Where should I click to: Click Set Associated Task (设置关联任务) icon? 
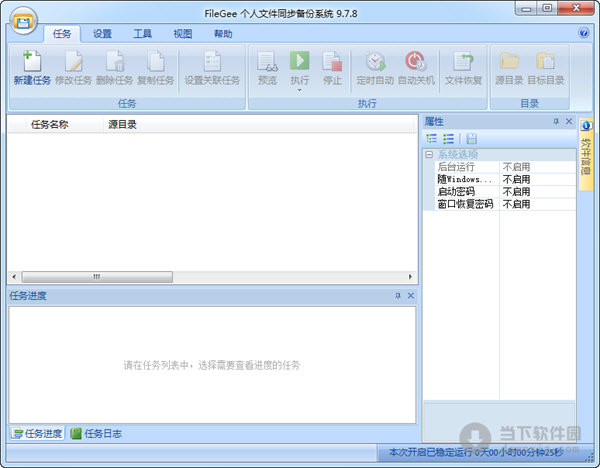(x=212, y=61)
